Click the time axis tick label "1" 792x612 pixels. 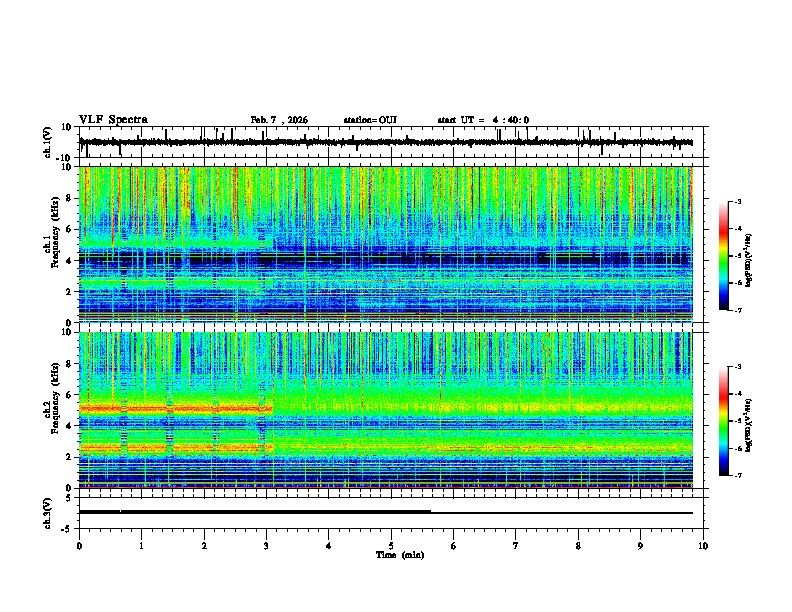tap(141, 546)
